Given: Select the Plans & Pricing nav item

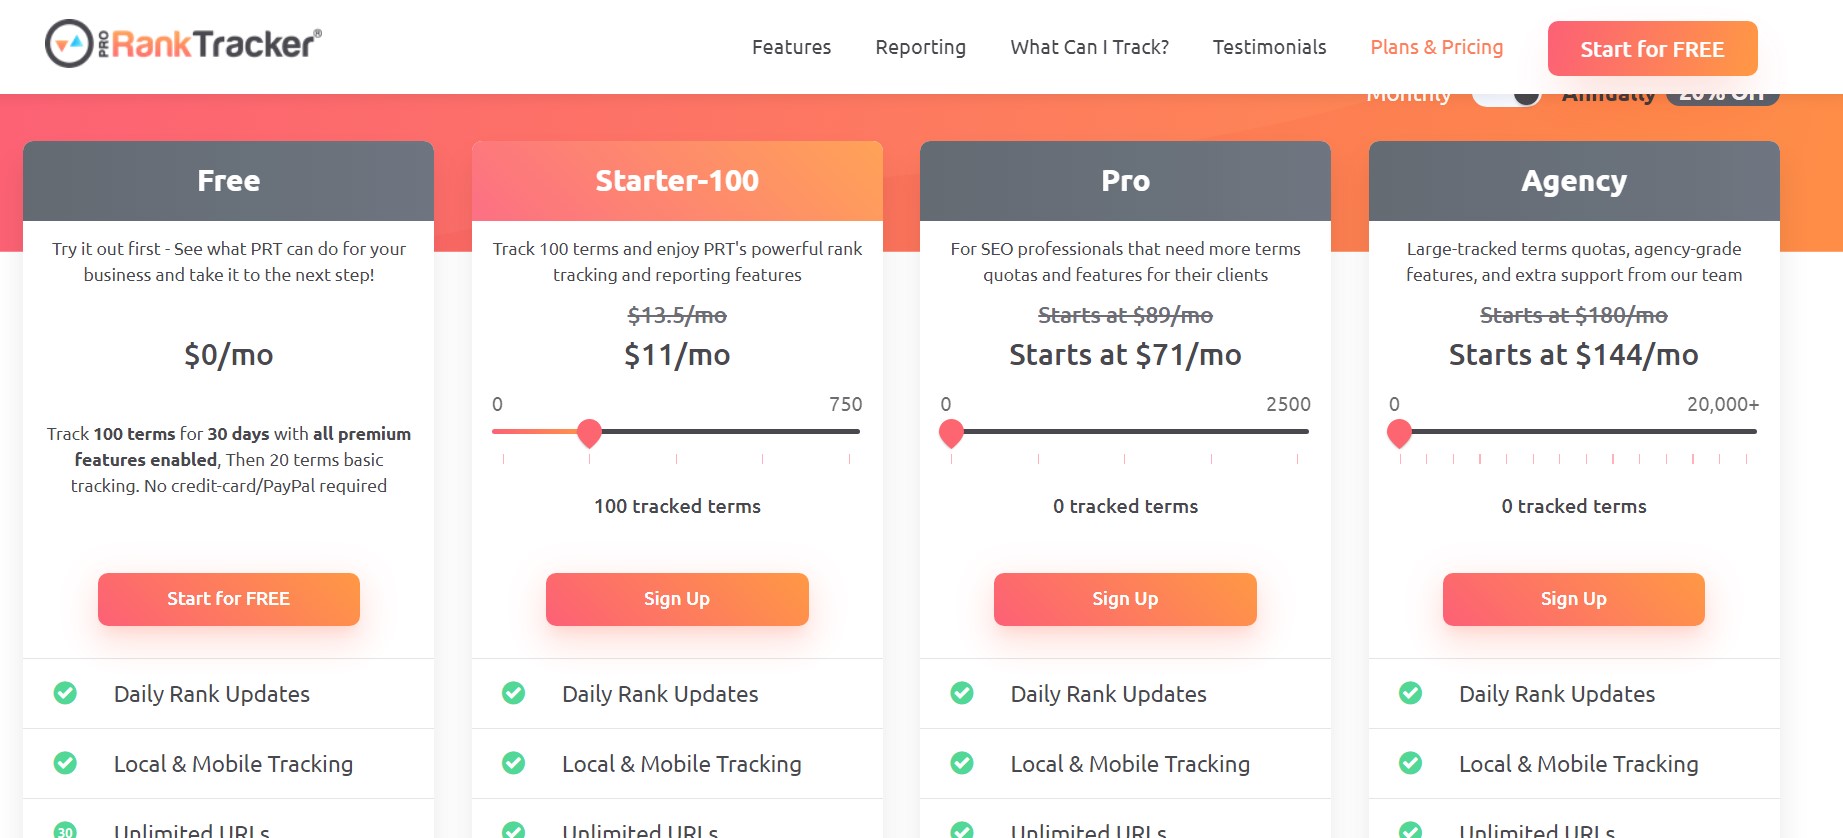Looking at the screenshot, I should pyautogui.click(x=1436, y=47).
